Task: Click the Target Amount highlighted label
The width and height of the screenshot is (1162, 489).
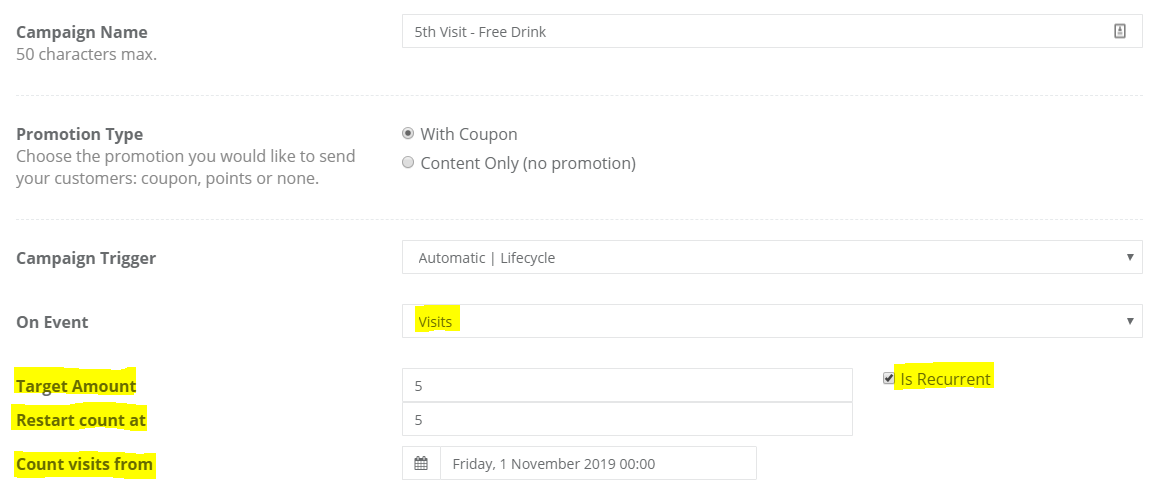Action: tap(76, 386)
